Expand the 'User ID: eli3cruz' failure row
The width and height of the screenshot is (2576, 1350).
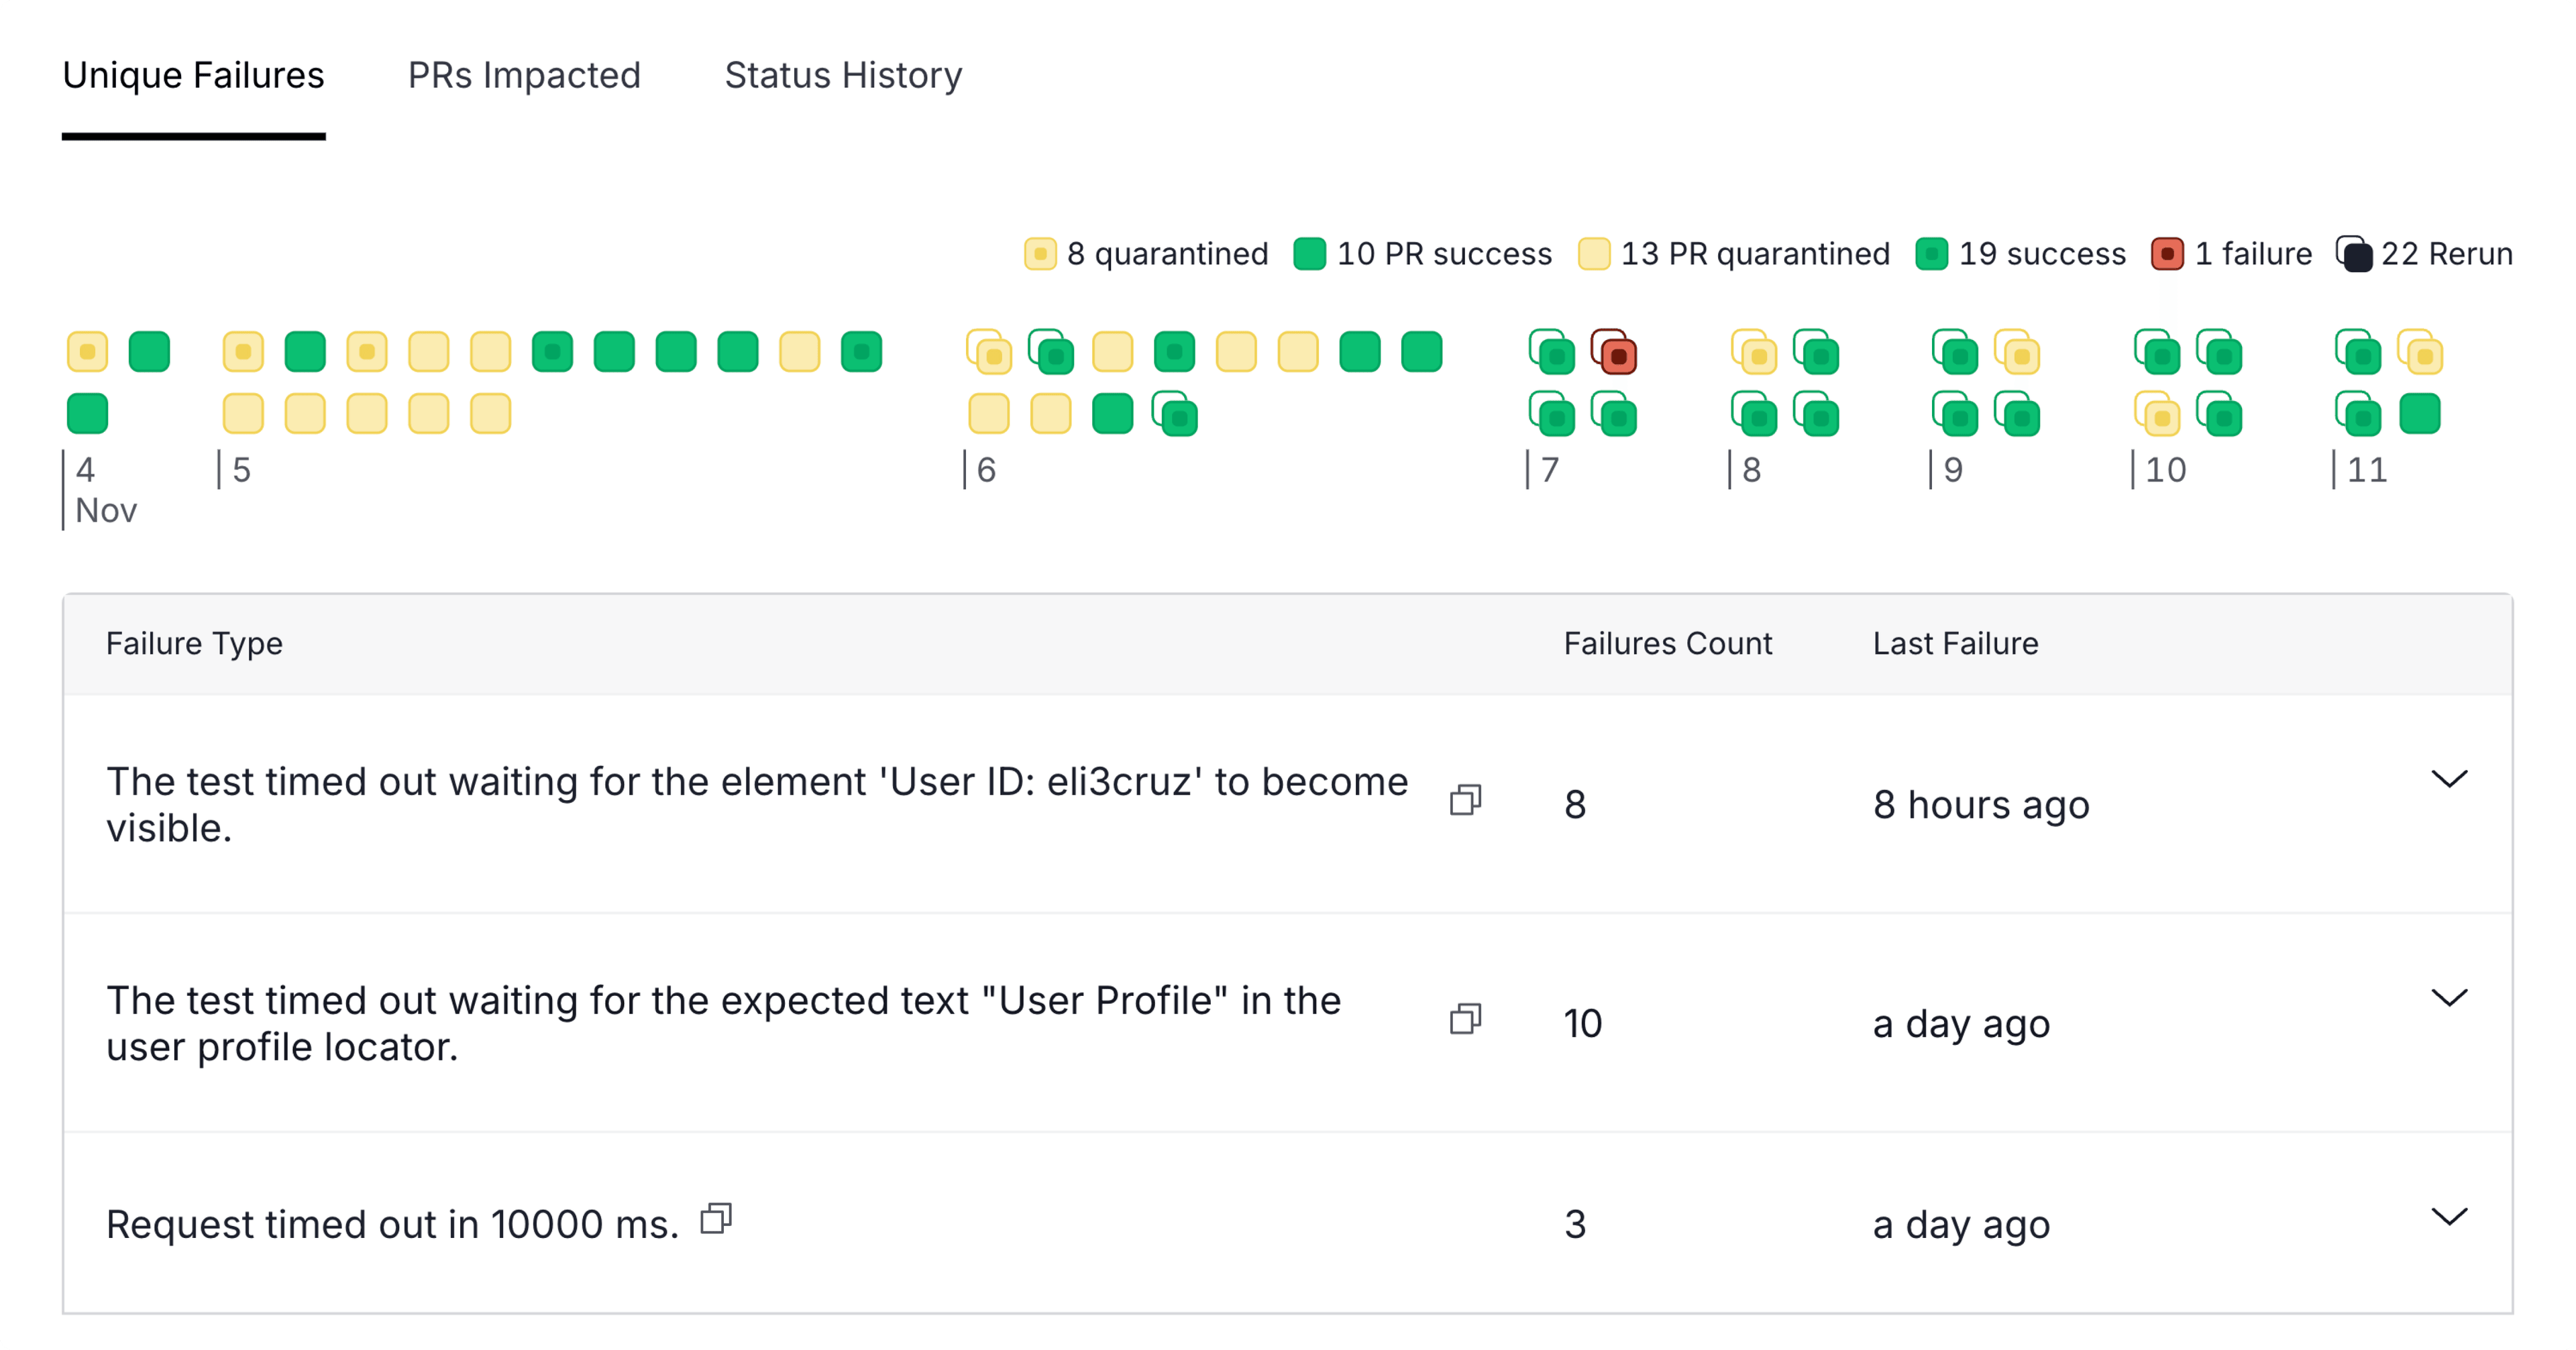(x=2449, y=779)
